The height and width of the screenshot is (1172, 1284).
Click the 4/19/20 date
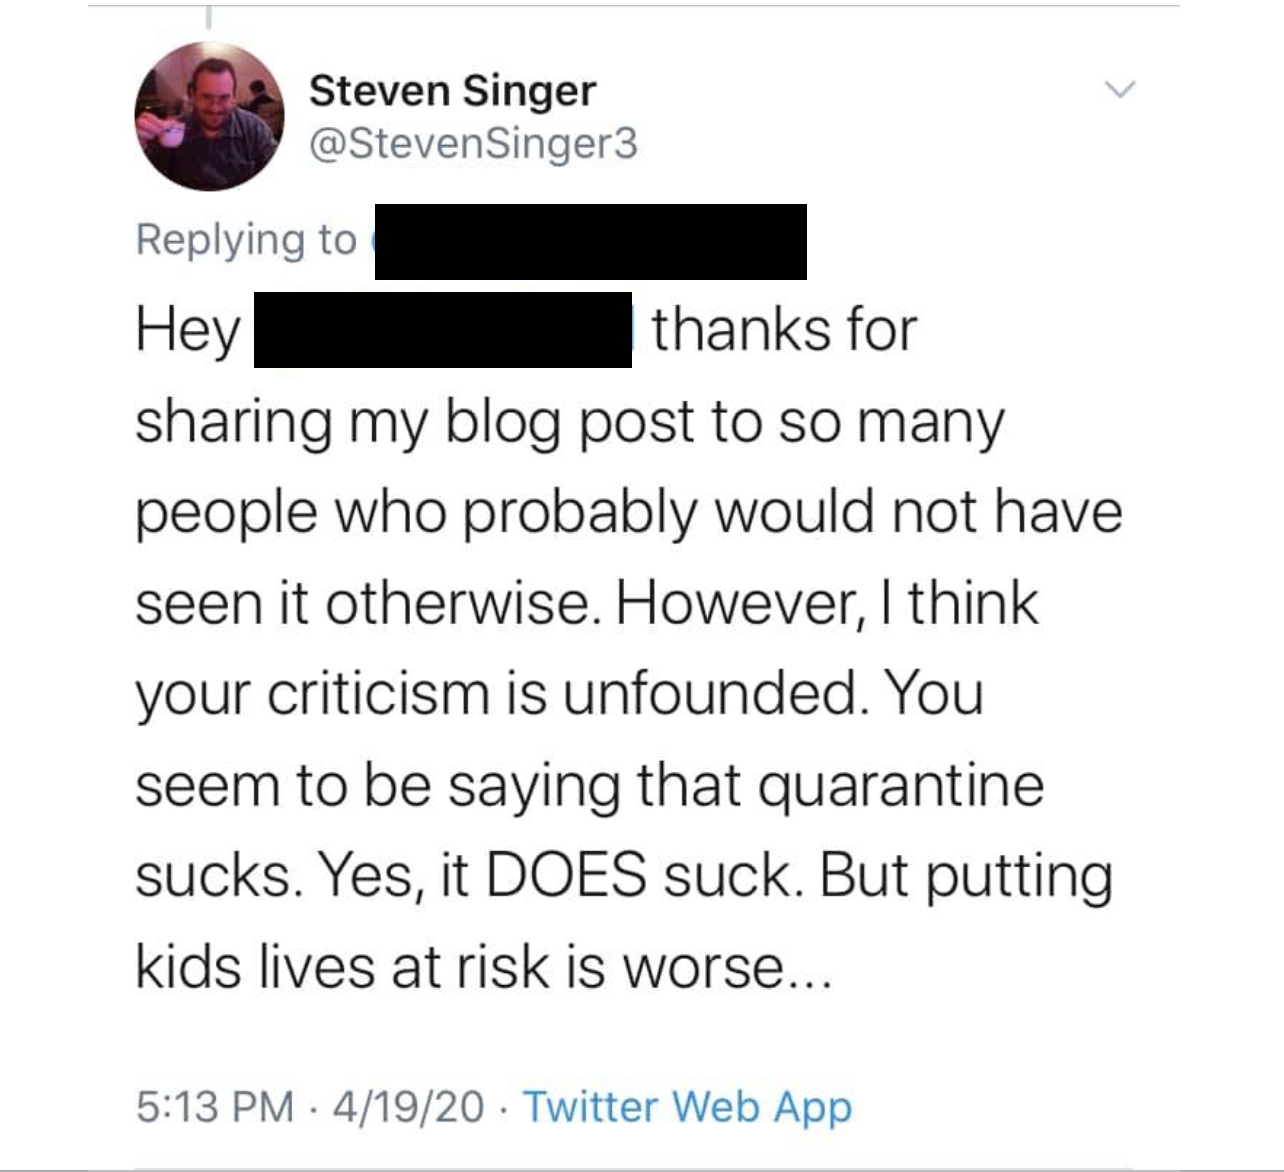click(x=409, y=1107)
